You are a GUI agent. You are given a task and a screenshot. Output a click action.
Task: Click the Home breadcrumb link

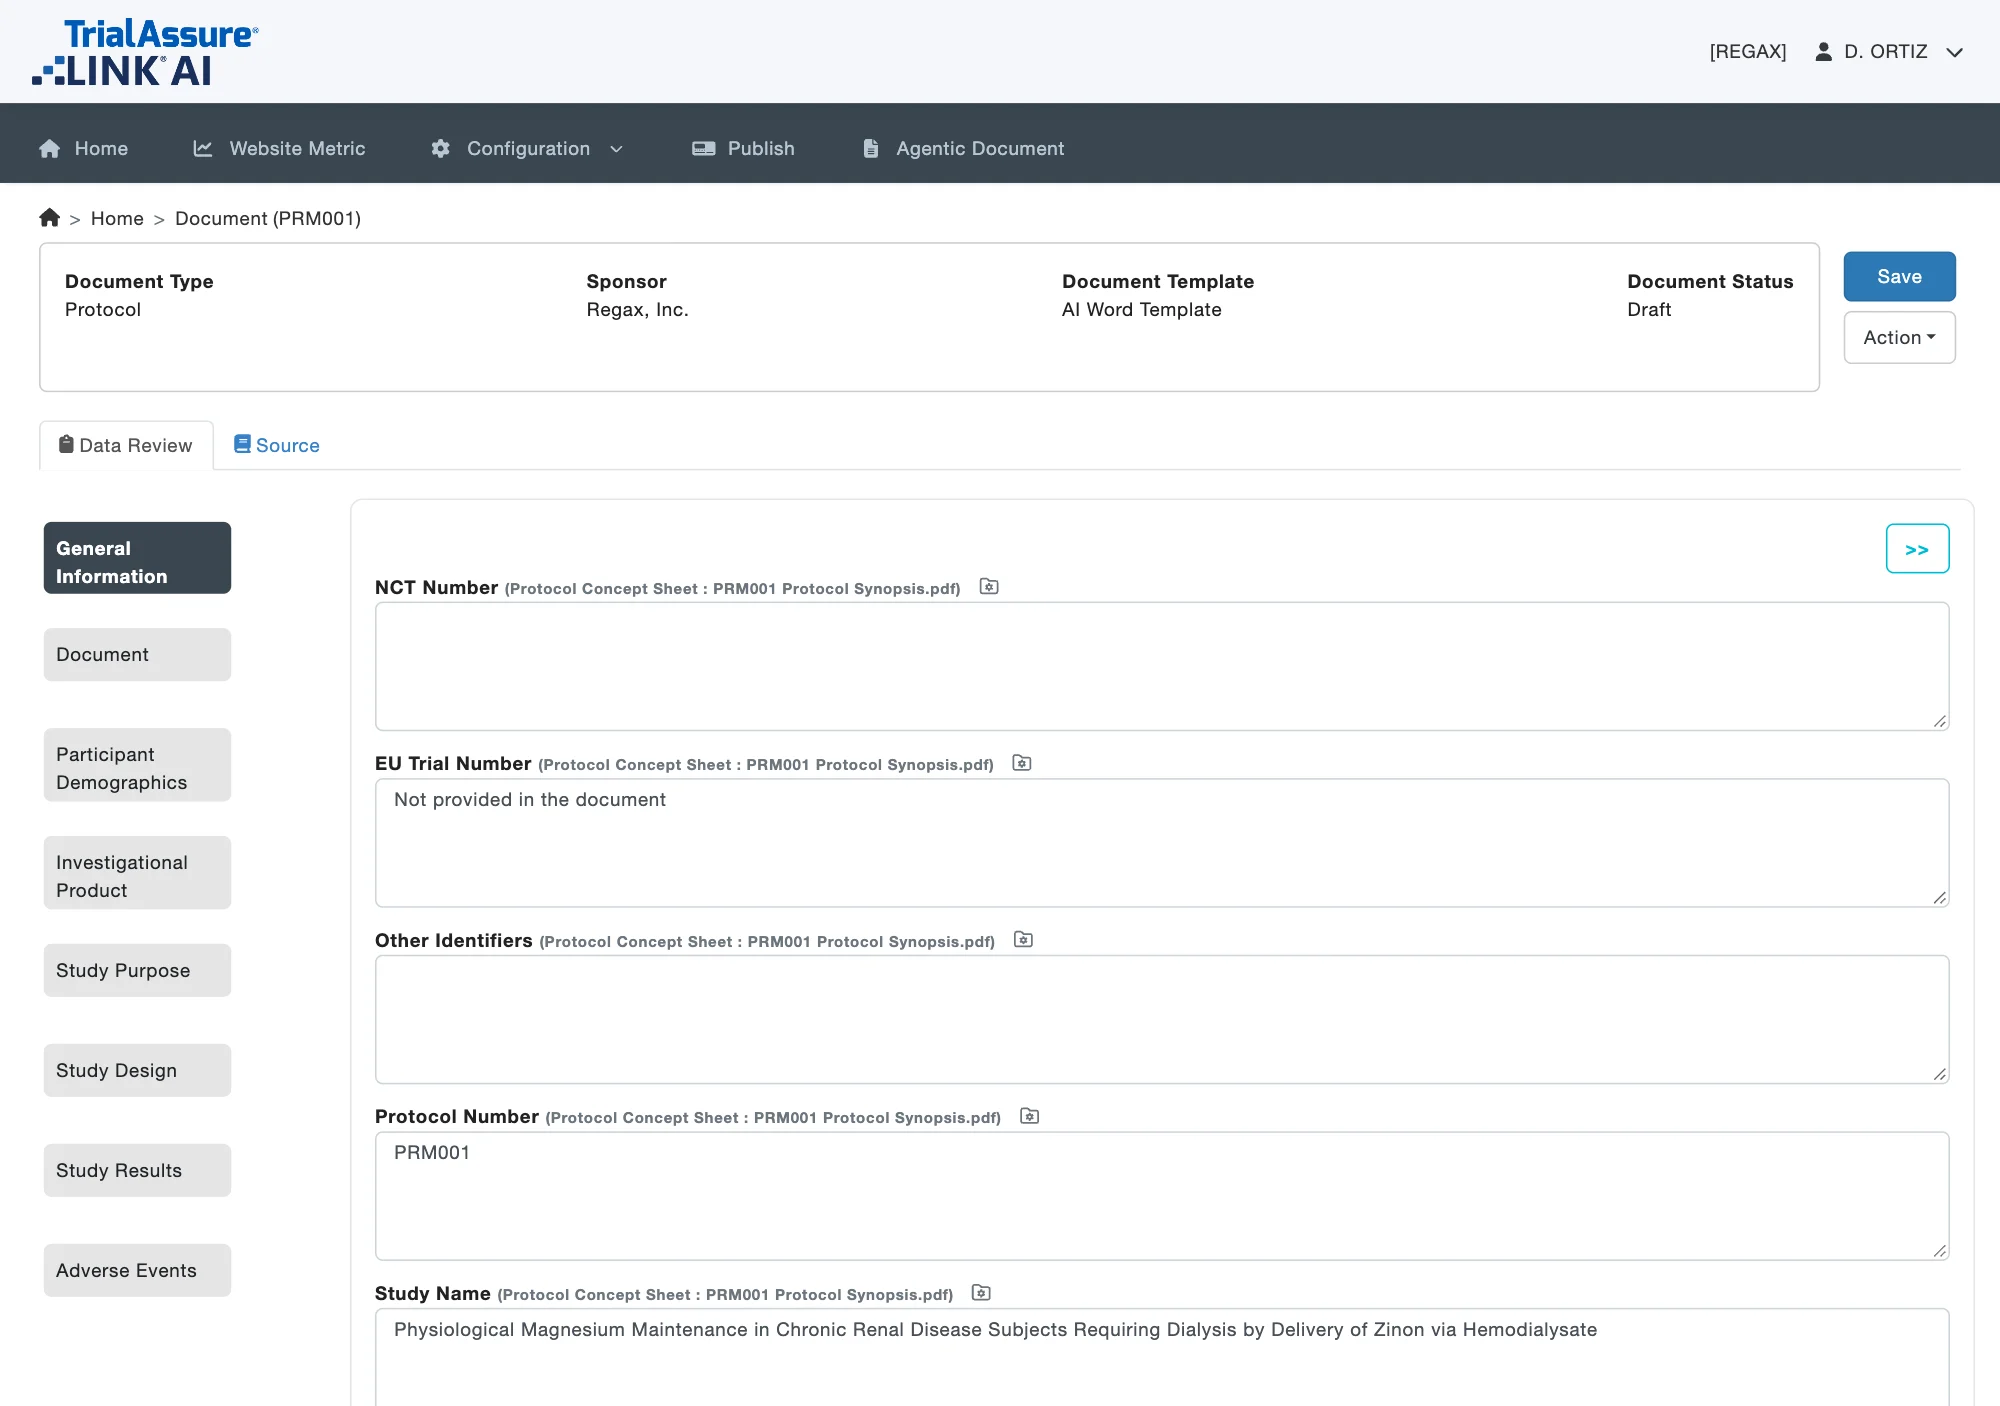117,218
